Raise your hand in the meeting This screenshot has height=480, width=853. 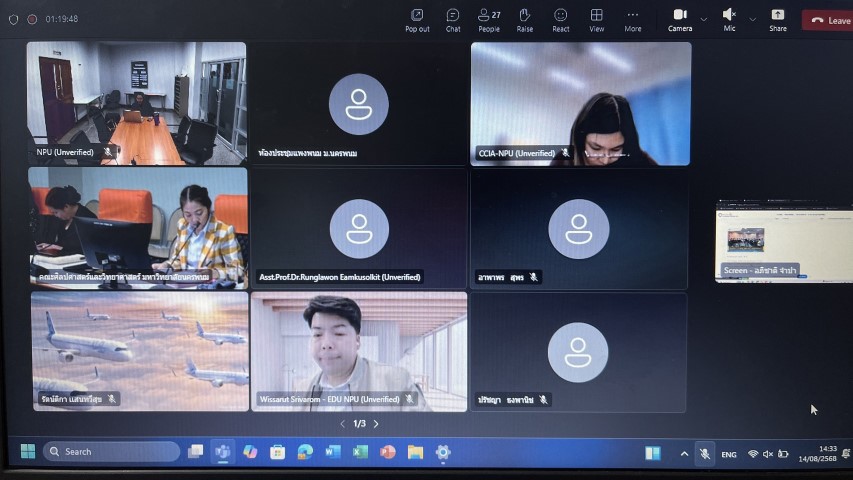525,19
